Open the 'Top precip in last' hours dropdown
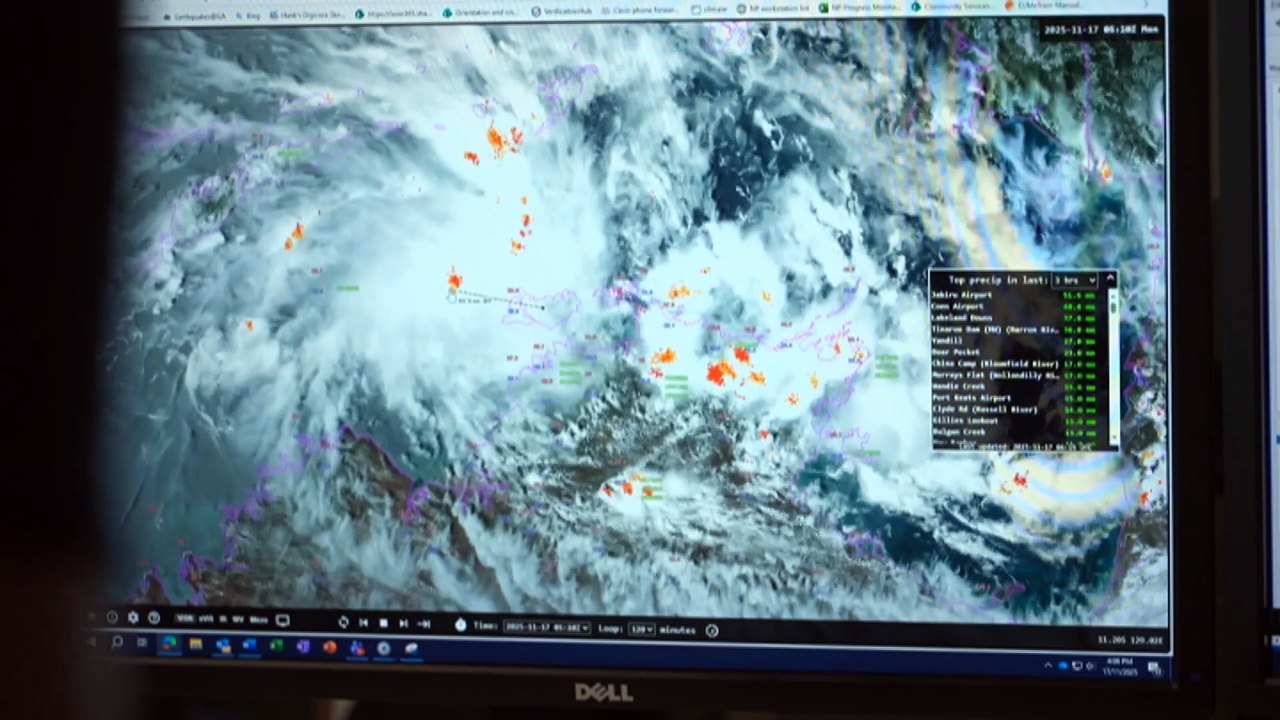 1074,281
